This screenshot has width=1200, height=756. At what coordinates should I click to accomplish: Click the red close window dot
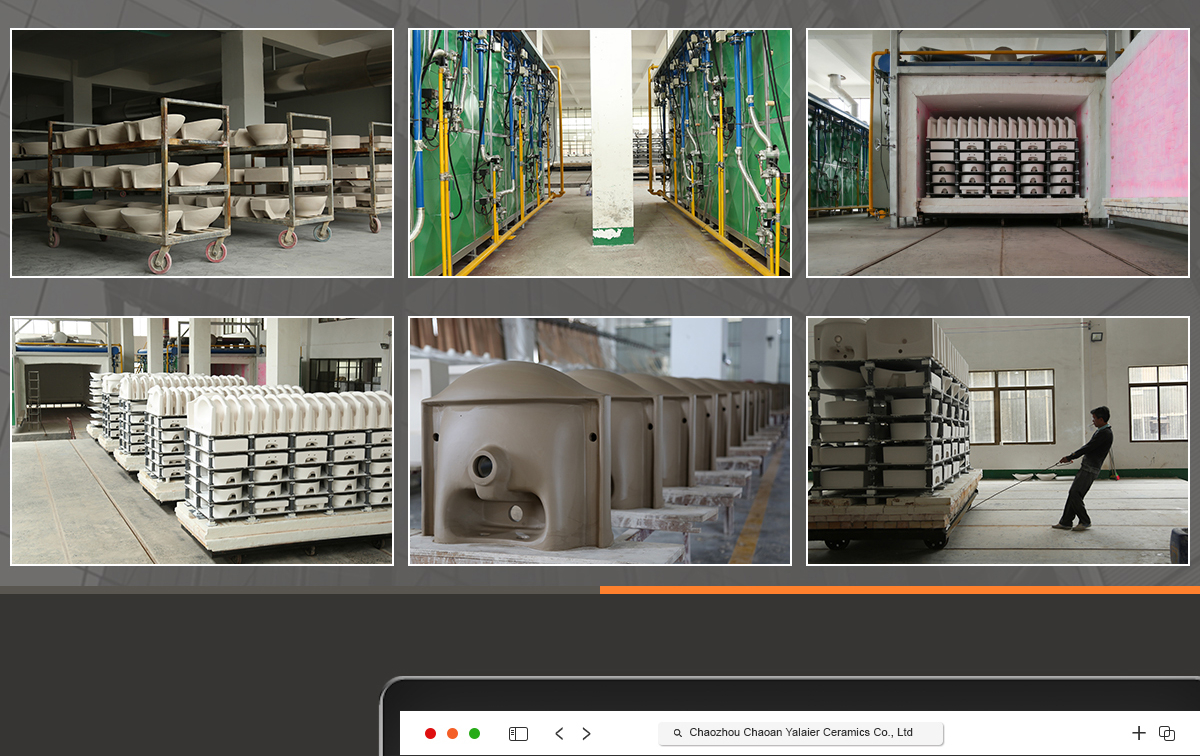(430, 733)
